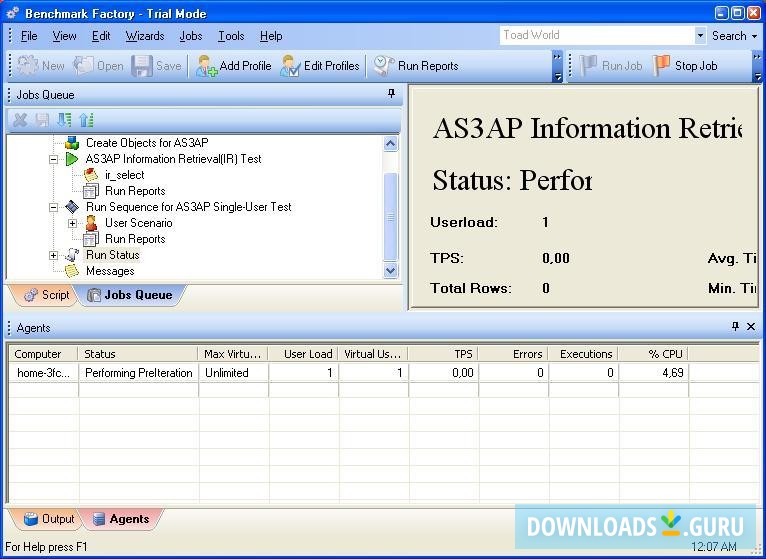Viewport: 766px width, 559px height.
Task: Click the save icon in Jobs Queue toolbar
Action: [x=43, y=120]
